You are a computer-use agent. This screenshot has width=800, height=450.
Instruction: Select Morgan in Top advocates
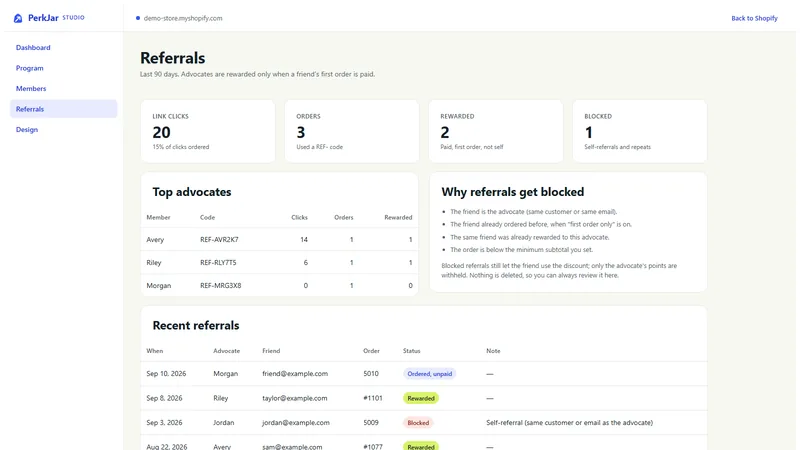pyautogui.click(x=159, y=285)
